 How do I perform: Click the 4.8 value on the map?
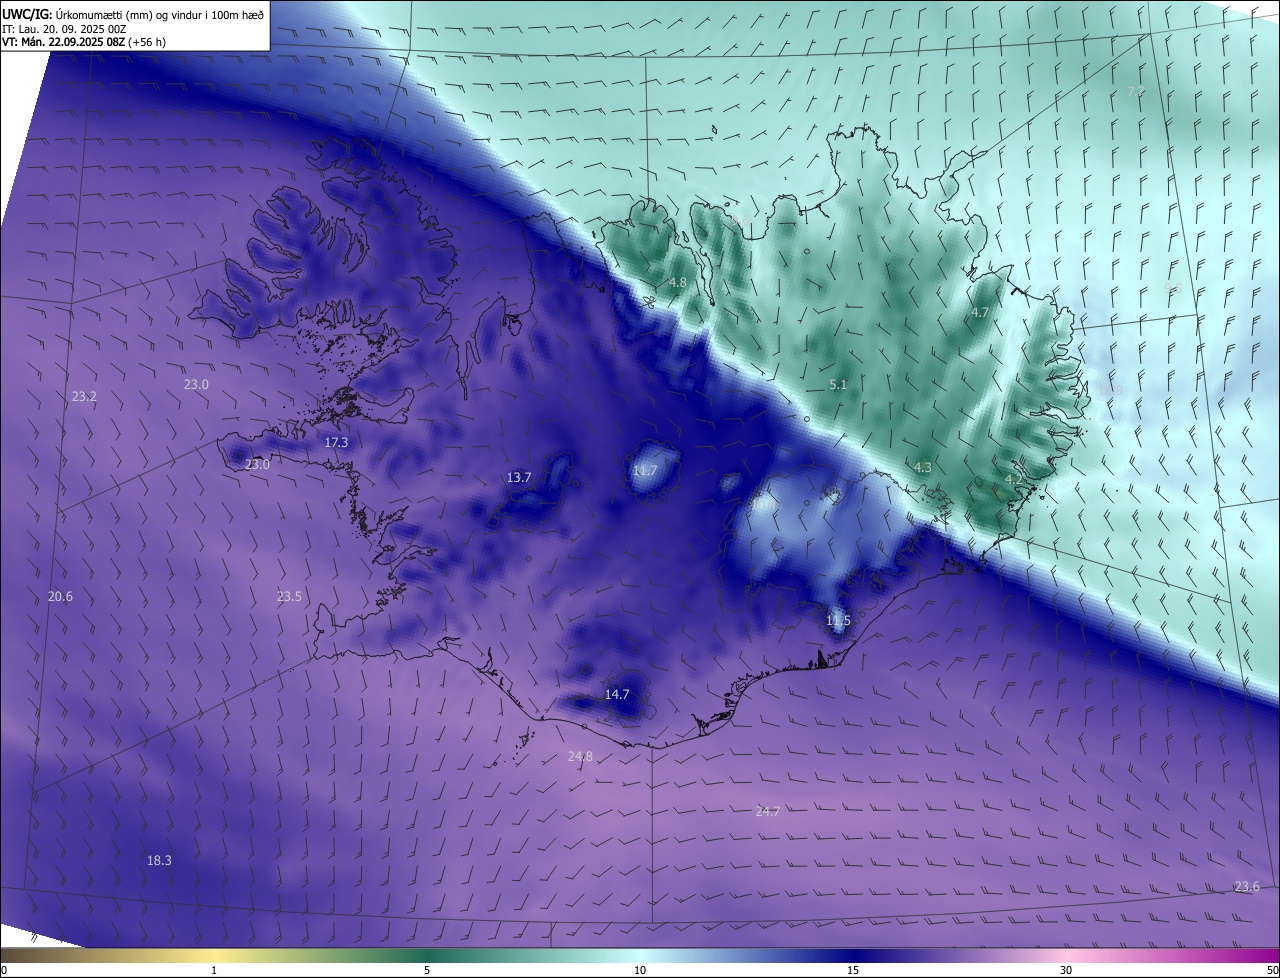click(x=678, y=282)
